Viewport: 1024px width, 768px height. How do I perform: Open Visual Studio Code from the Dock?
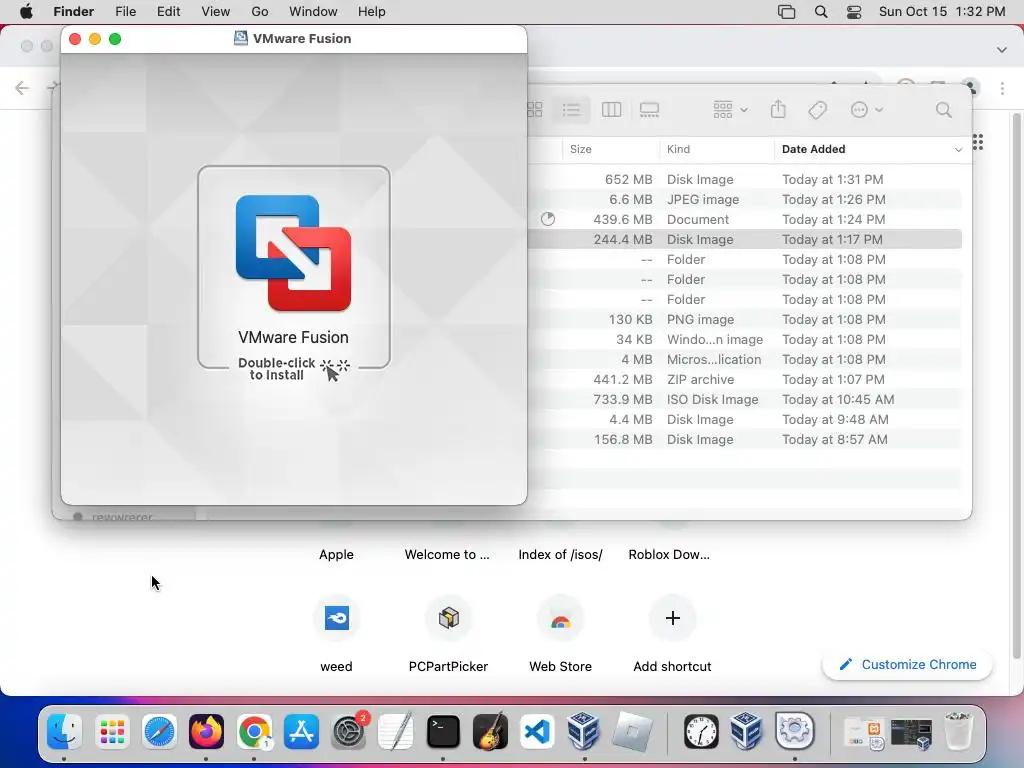[x=537, y=731]
